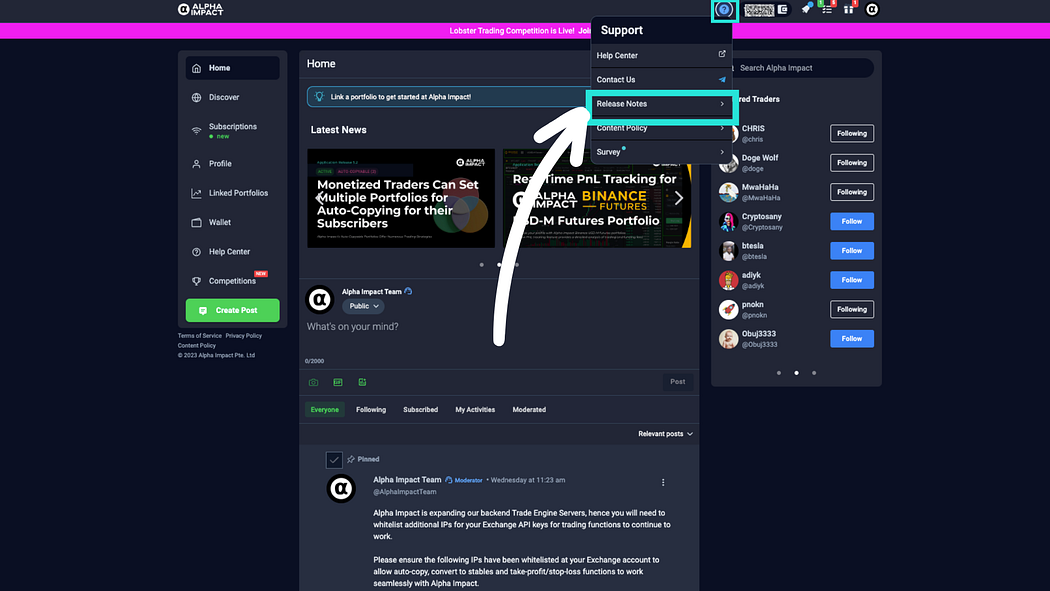Follow Obuj3333
The image size is (1050, 591).
pos(852,339)
